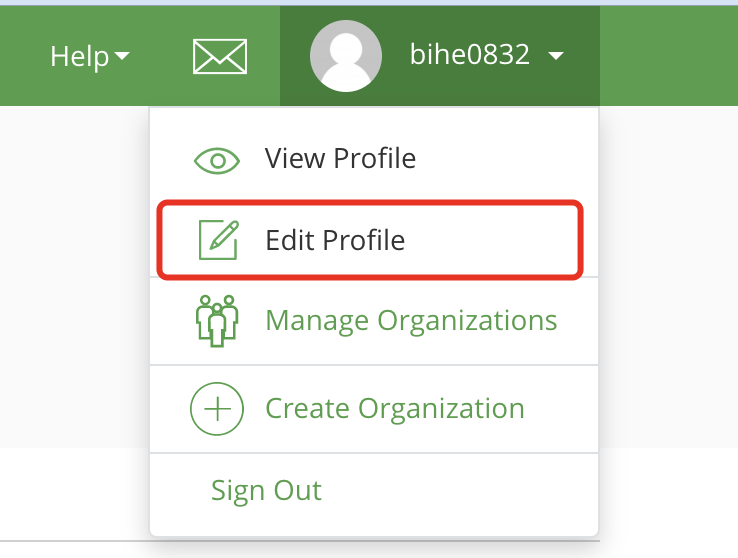
Task: Click the eye icon for View Profile
Action: [217, 159]
